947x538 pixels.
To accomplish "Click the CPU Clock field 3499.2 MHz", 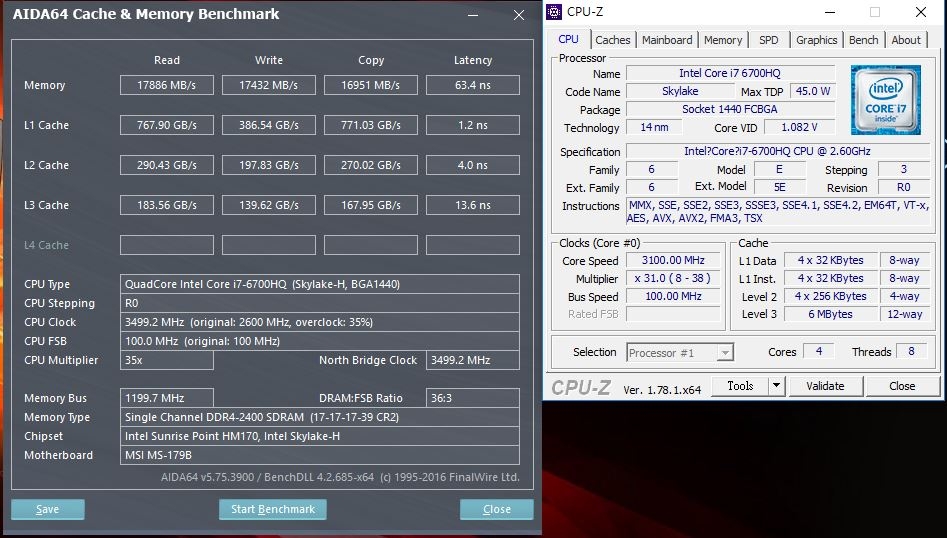I will (319, 322).
